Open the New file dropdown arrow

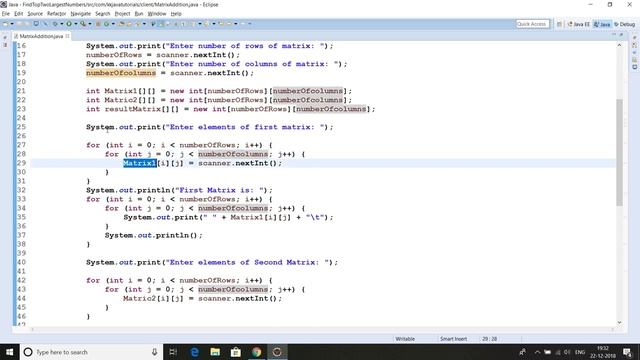12,24
